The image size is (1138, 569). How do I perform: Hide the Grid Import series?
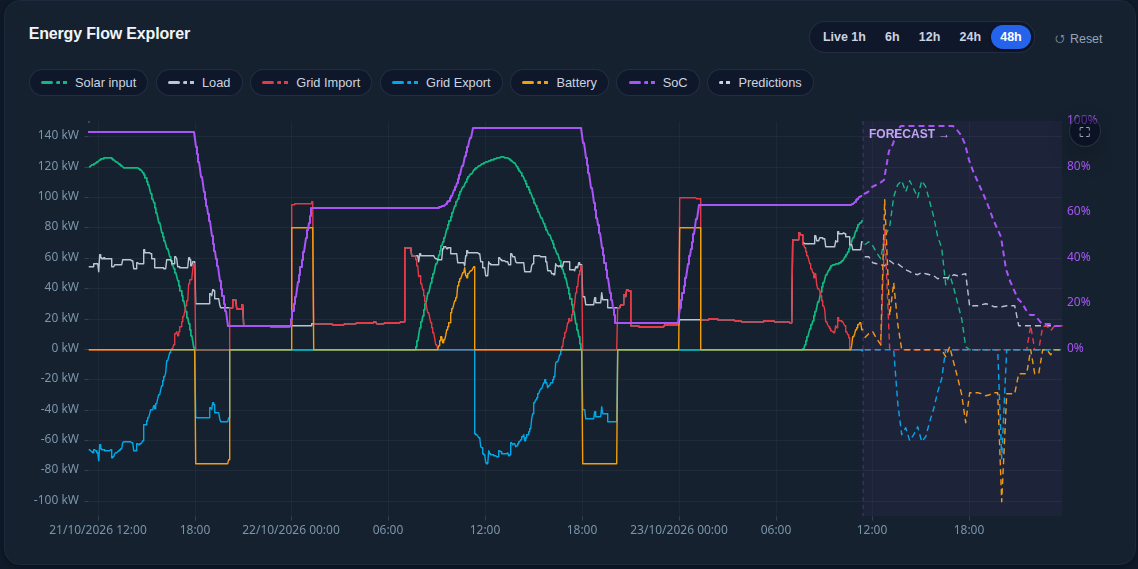[x=311, y=83]
